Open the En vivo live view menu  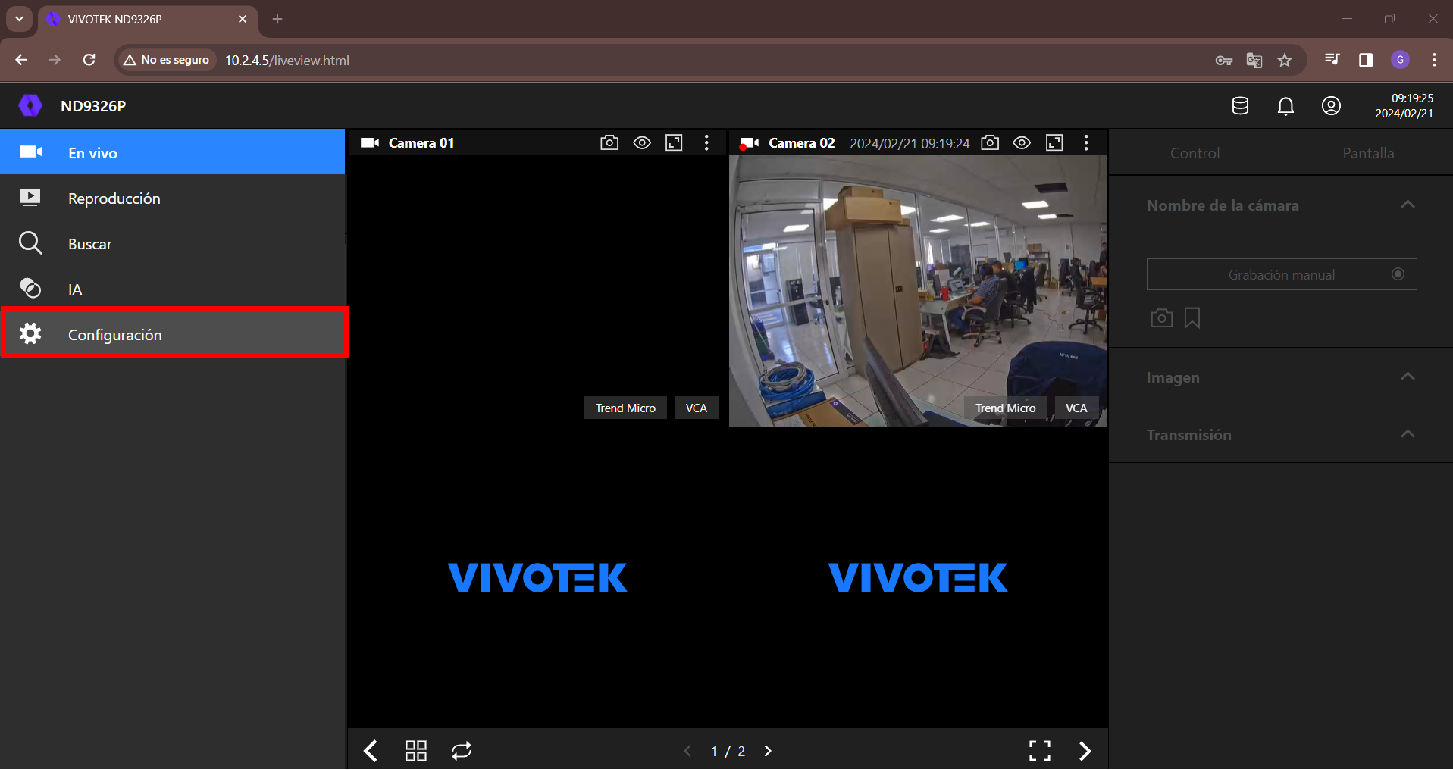[173, 153]
